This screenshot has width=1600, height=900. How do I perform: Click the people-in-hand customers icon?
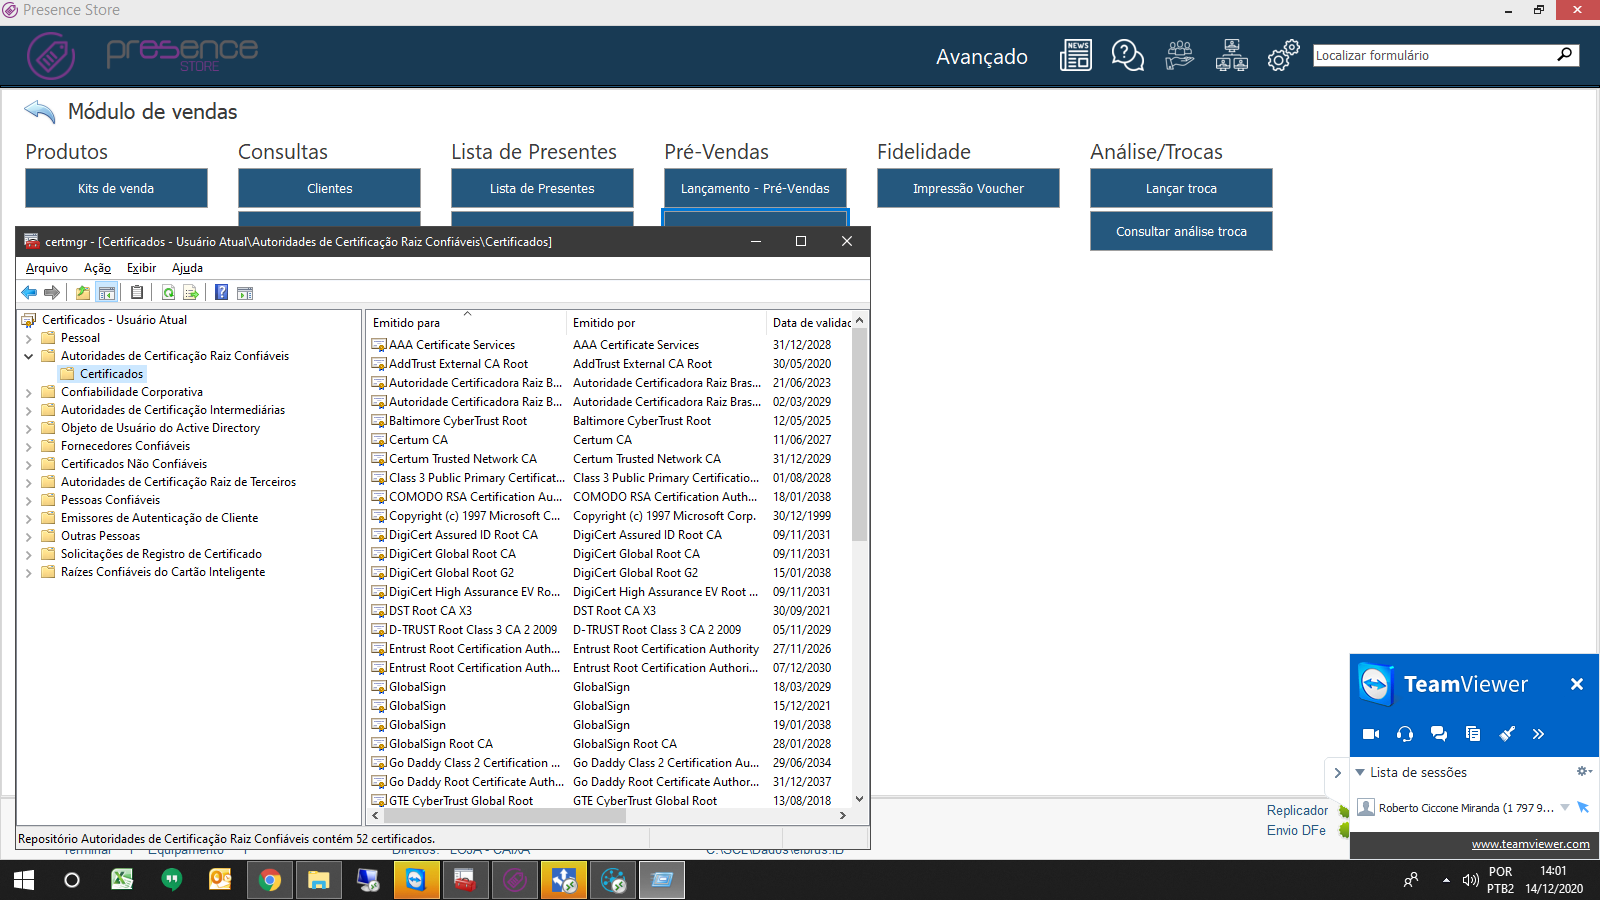click(x=1180, y=56)
